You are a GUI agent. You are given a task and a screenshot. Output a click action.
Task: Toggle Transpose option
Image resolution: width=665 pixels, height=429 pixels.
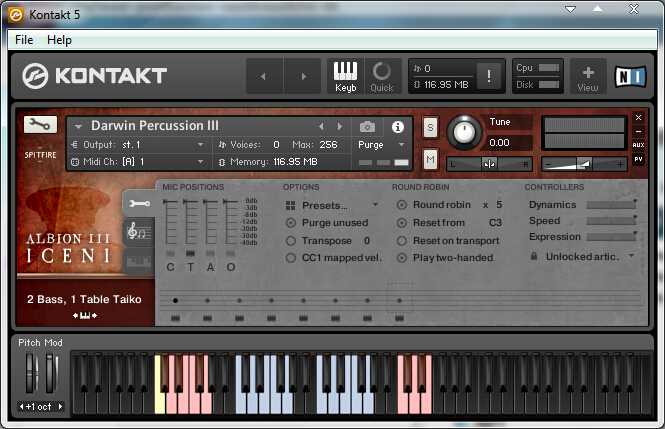click(291, 241)
